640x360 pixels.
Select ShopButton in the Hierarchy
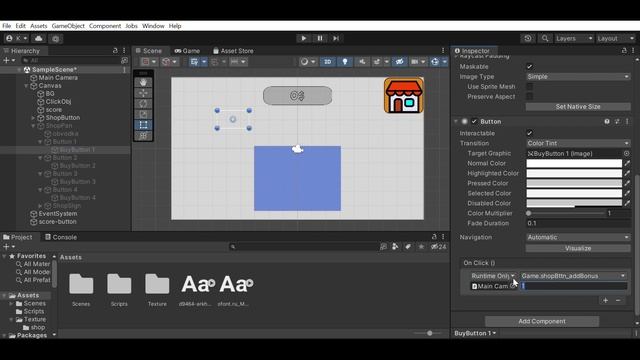(x=62, y=118)
